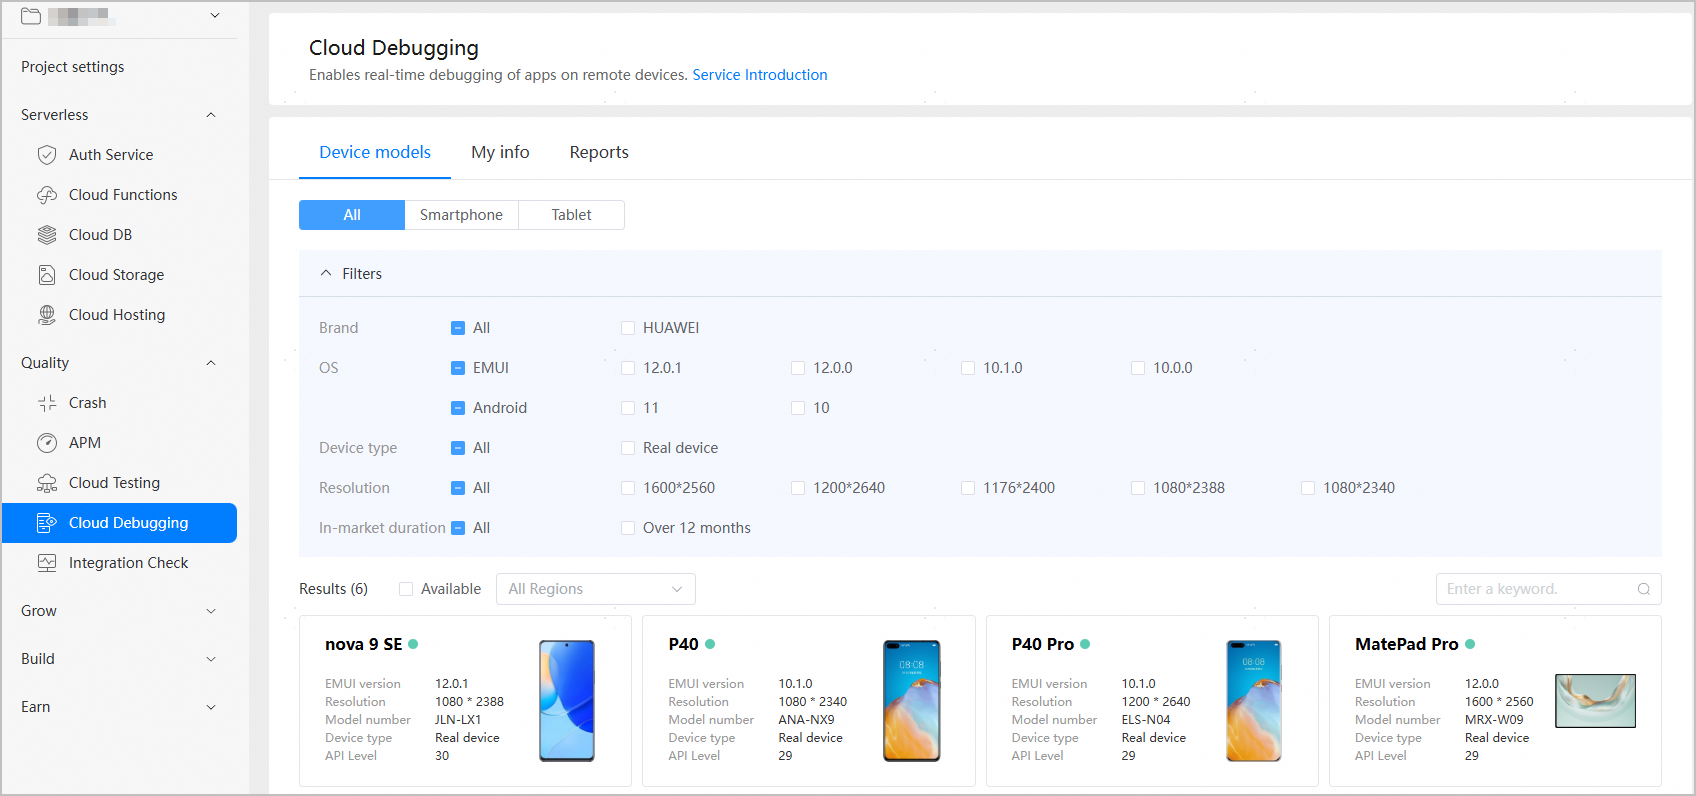1696x796 pixels.
Task: Click the Cloud Hosting globe icon
Action: coord(47,315)
